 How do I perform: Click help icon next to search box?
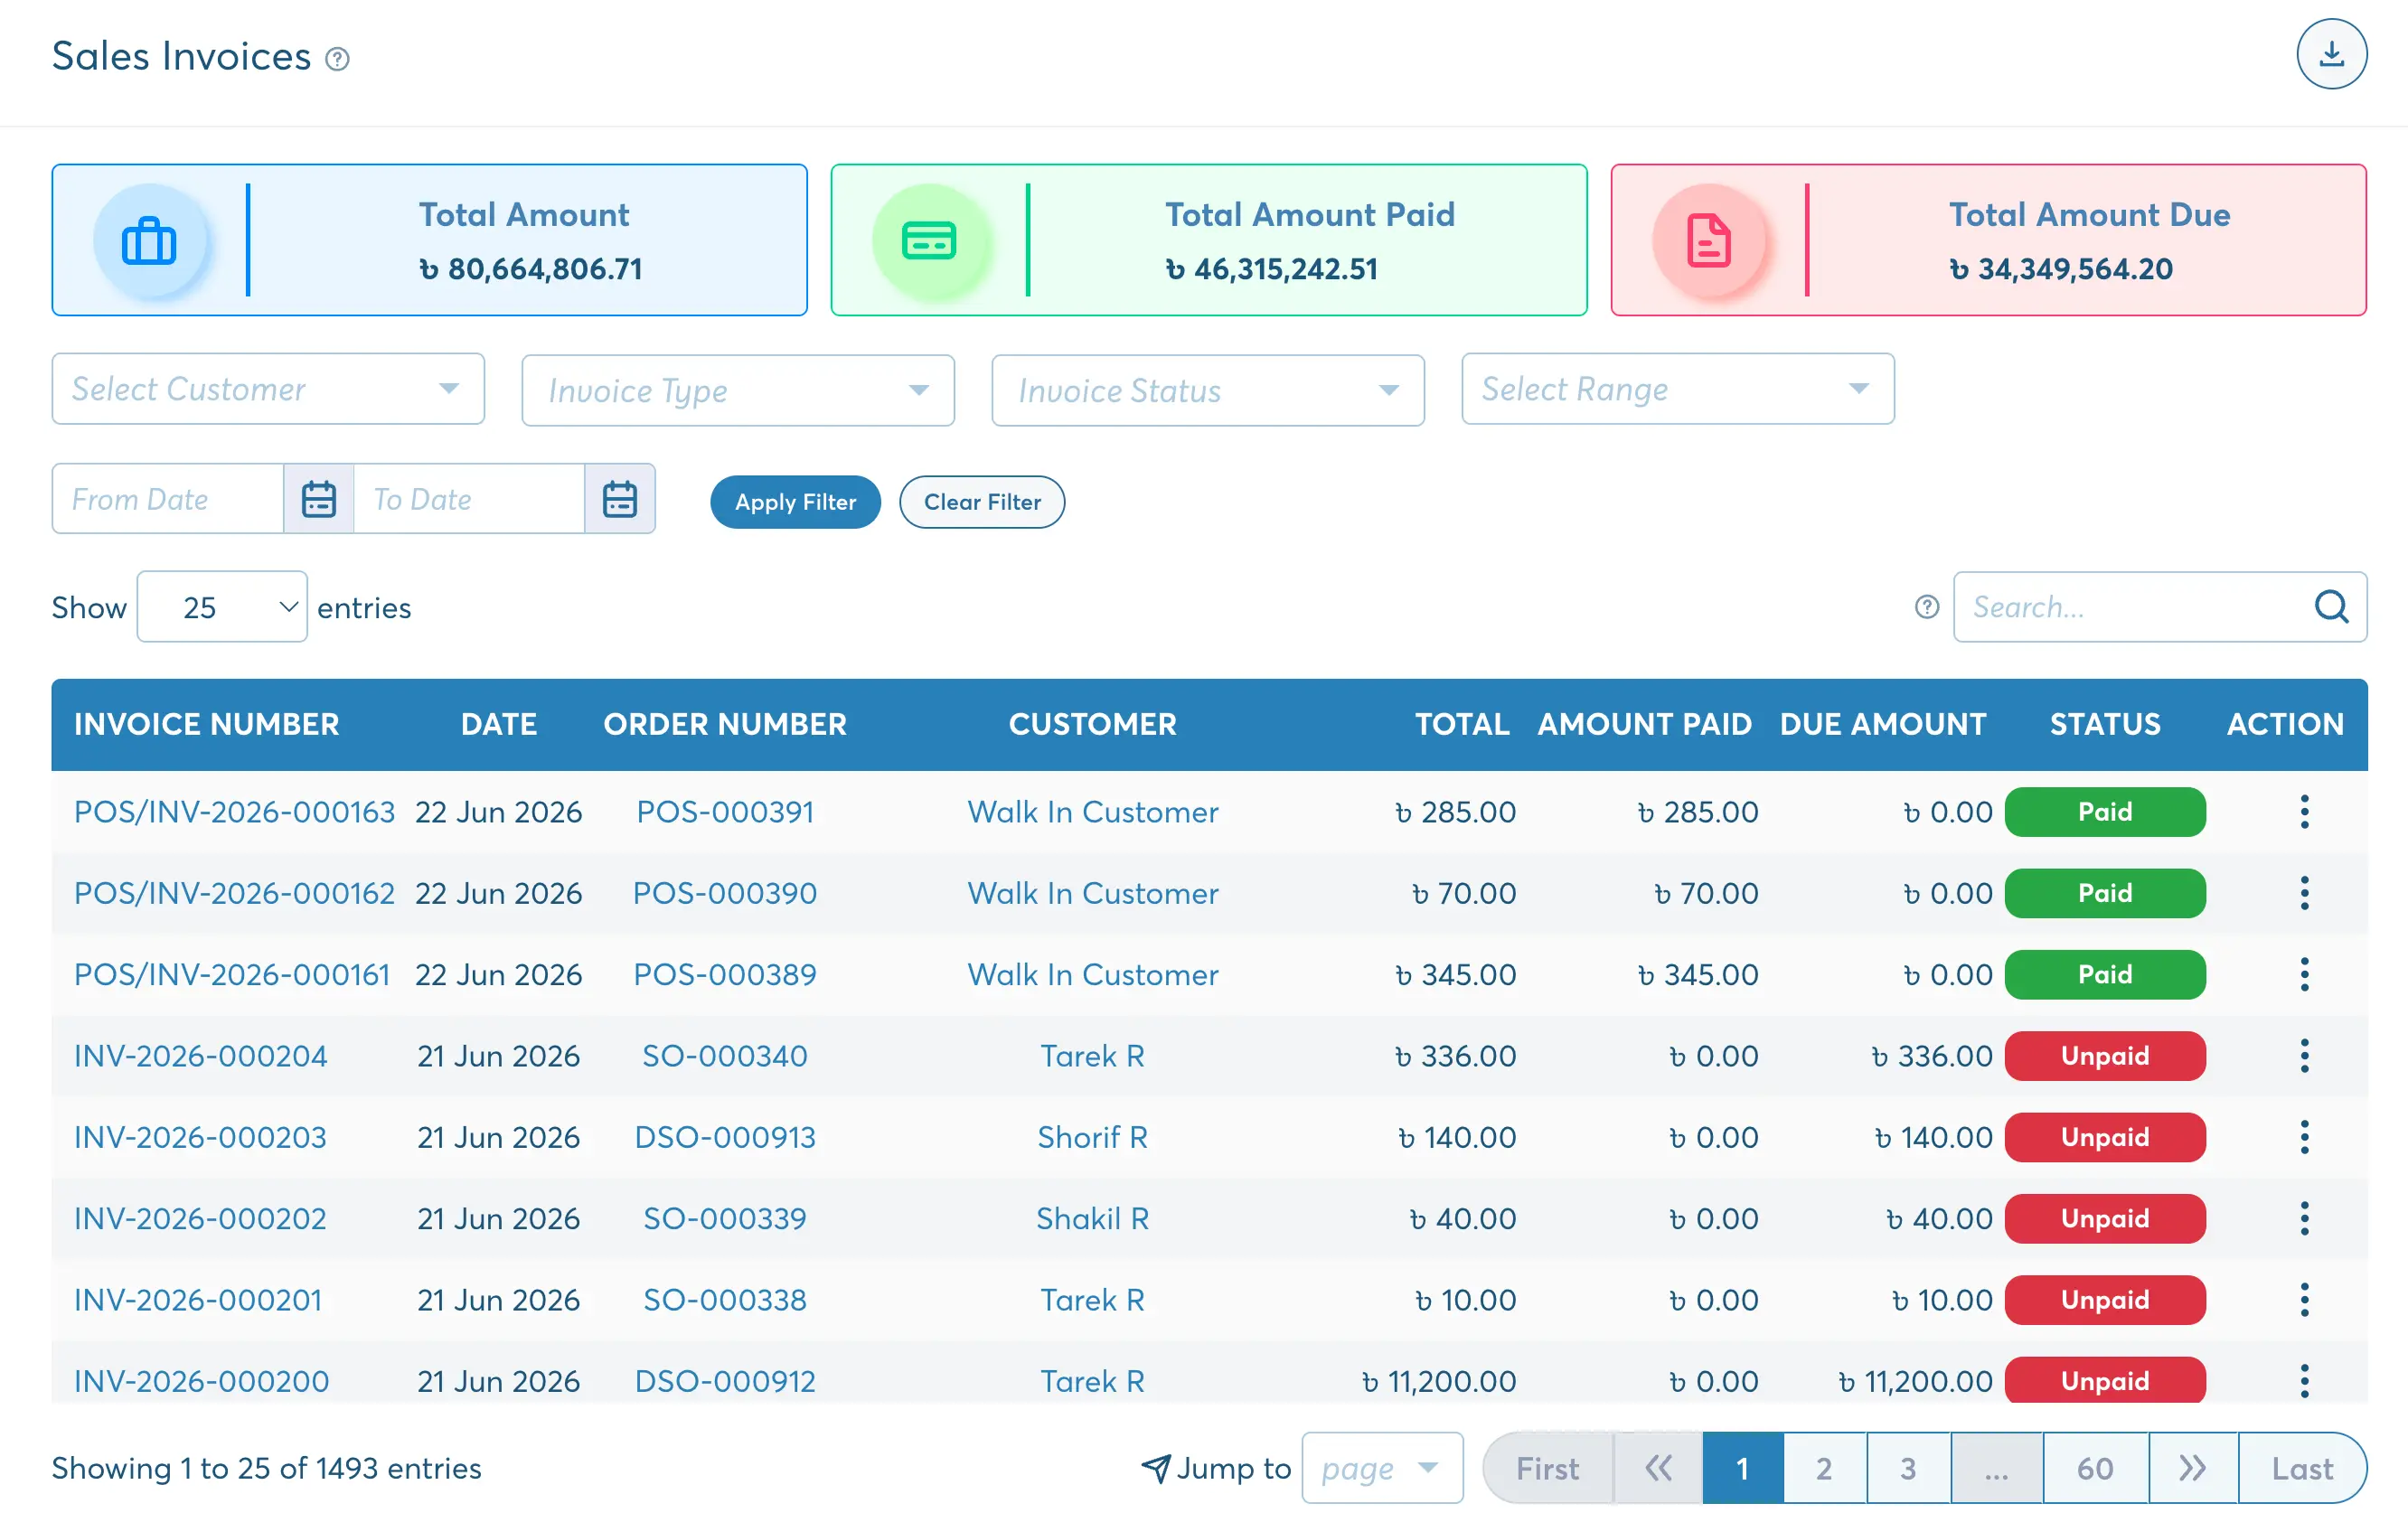tap(1926, 606)
